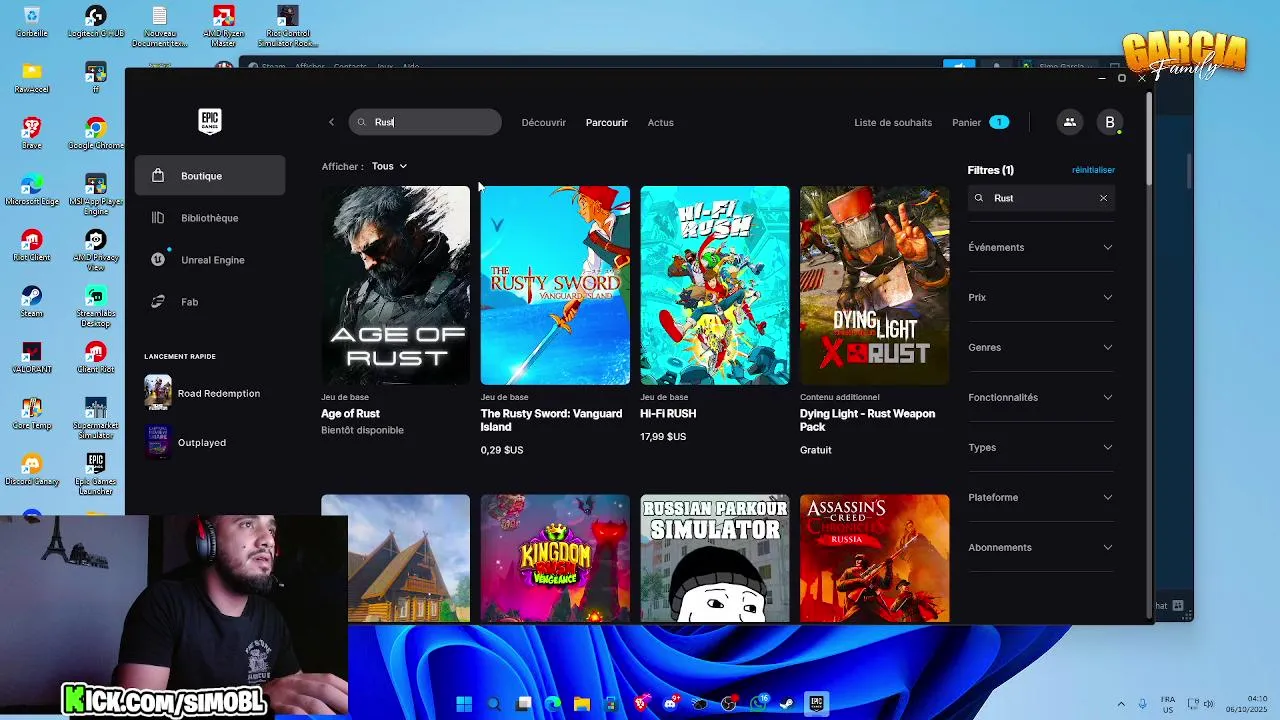Open the Panier cart
Viewport: 1280px width, 720px height.
[x=980, y=122]
